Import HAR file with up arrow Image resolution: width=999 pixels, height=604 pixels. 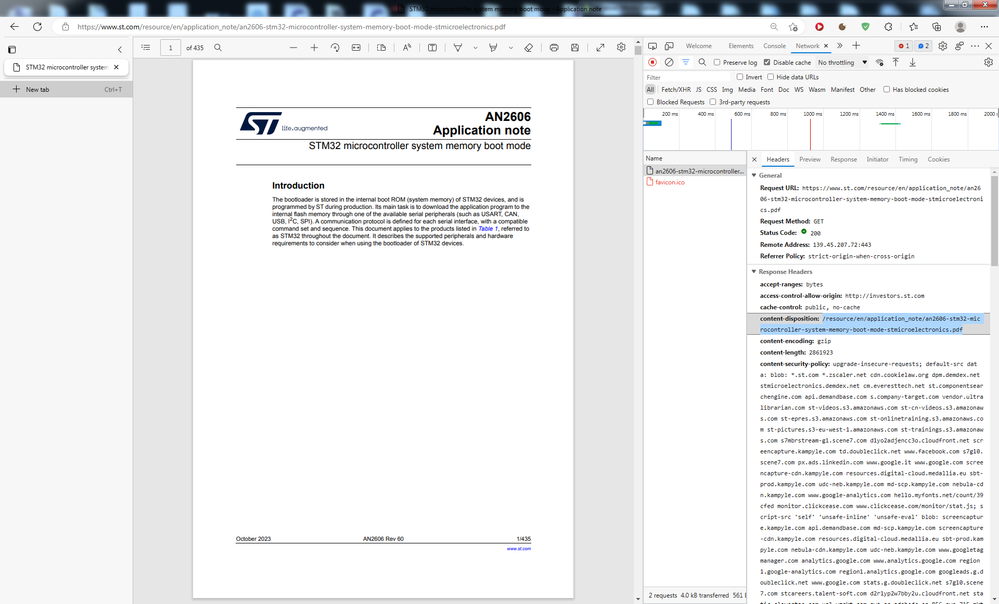[x=896, y=62]
